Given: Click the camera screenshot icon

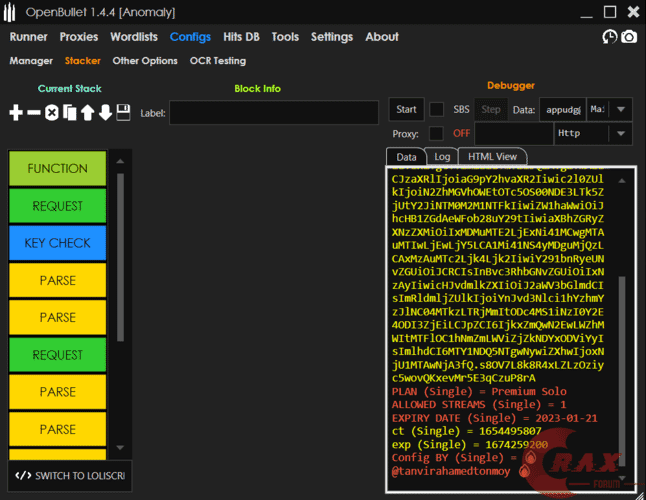Looking at the screenshot, I should tap(629, 37).
